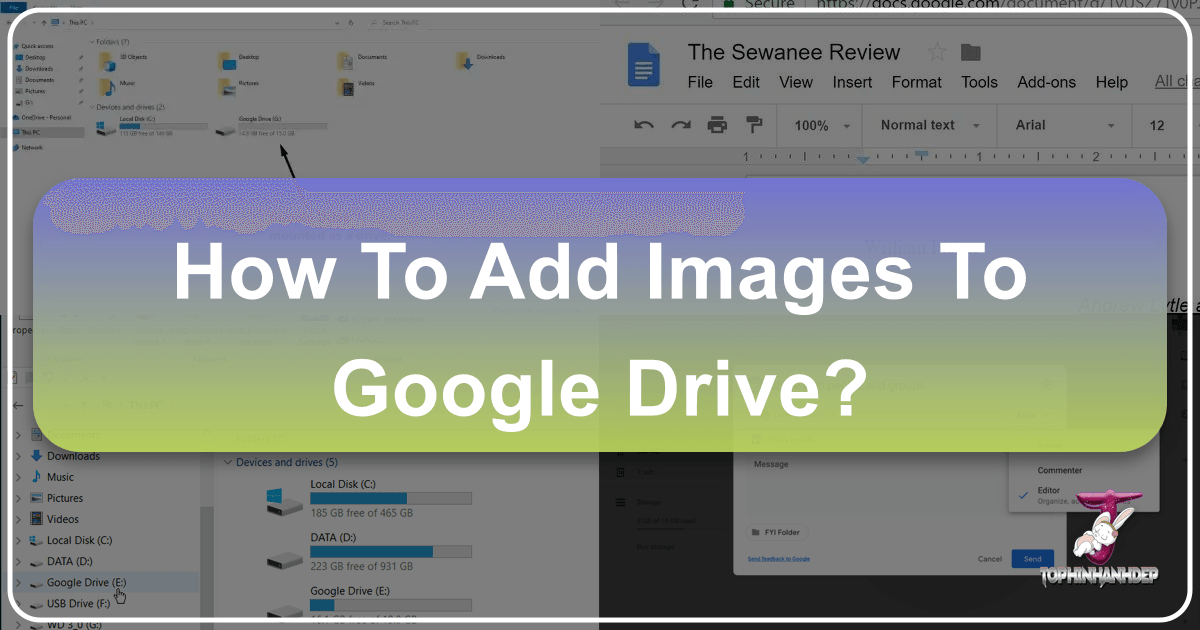1200x630 pixels.
Task: Select the Paint format tool
Action: [x=755, y=123]
